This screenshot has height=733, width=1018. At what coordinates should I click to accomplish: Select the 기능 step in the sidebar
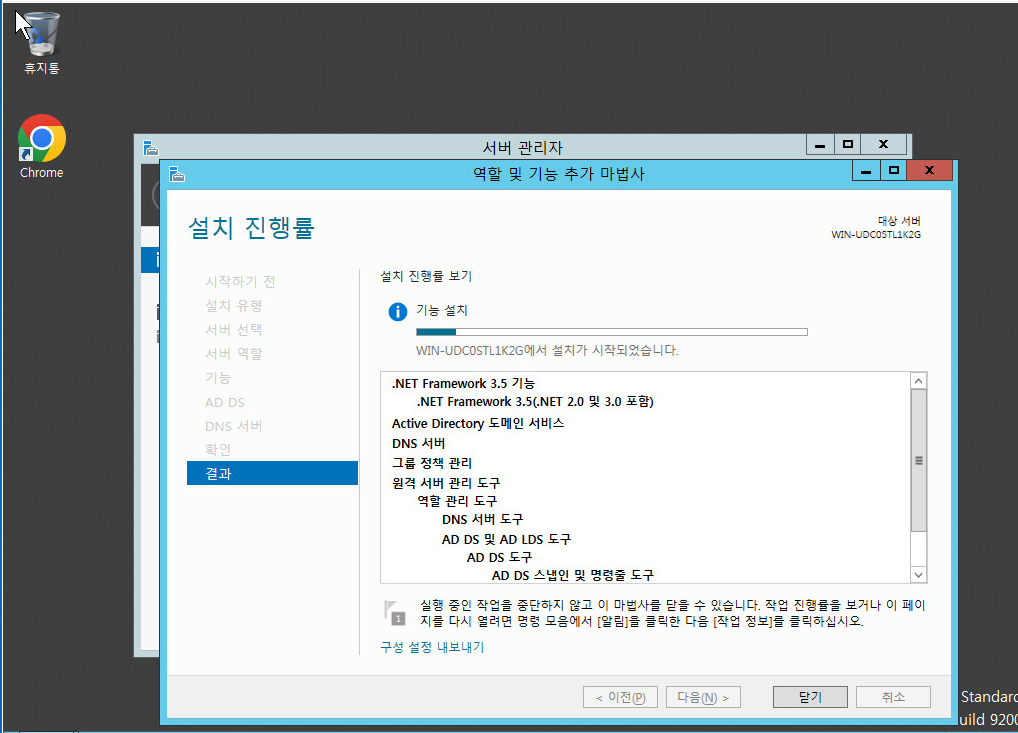click(218, 378)
